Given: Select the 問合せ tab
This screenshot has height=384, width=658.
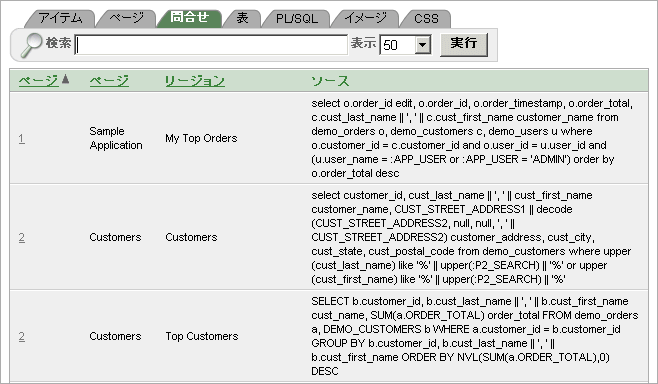Looking at the screenshot, I should pyautogui.click(x=190, y=18).
